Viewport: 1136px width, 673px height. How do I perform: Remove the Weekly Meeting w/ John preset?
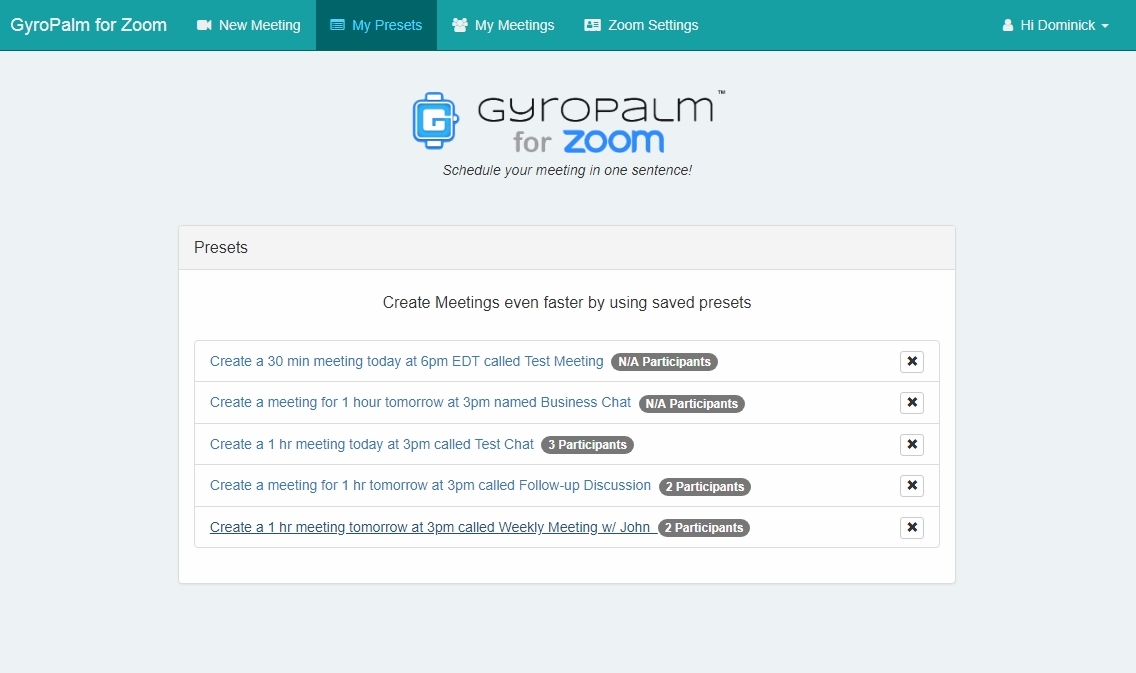tap(911, 528)
